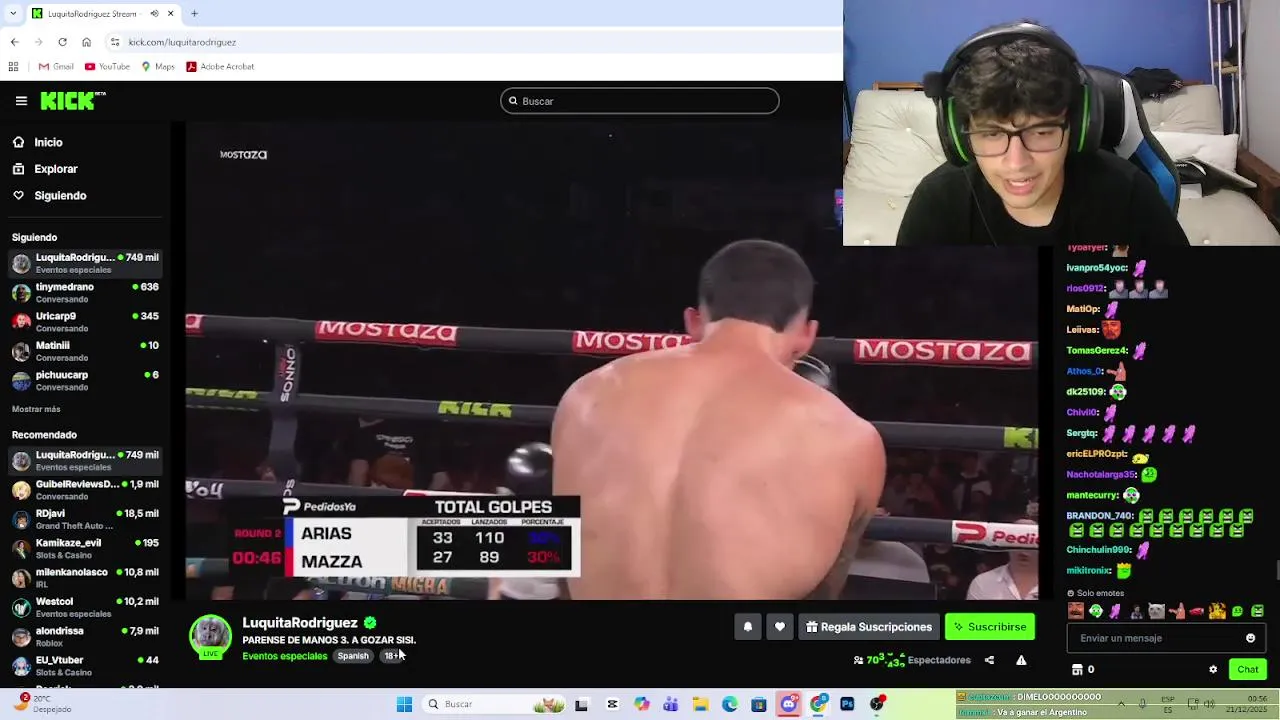Open the Adobe Acrobat bookmark
Viewport: 1280px width, 720px height.
[x=220, y=67]
